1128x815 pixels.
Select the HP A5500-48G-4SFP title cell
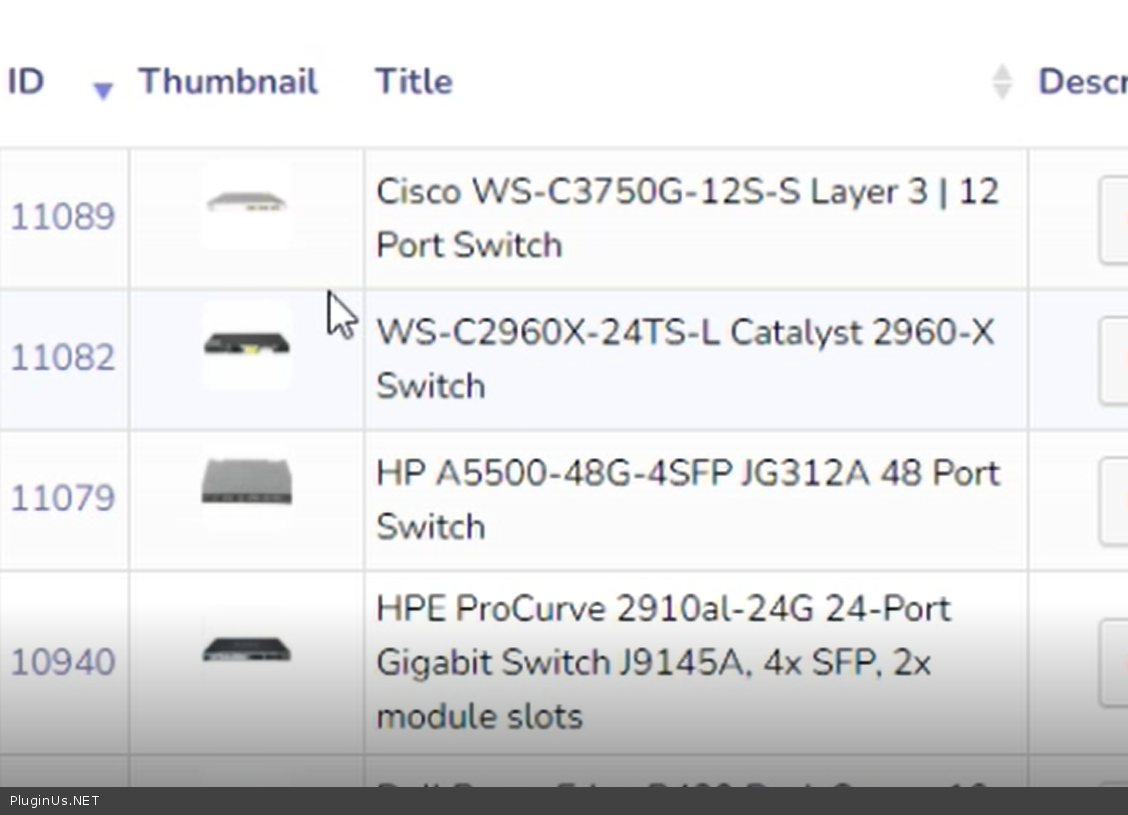coord(687,499)
